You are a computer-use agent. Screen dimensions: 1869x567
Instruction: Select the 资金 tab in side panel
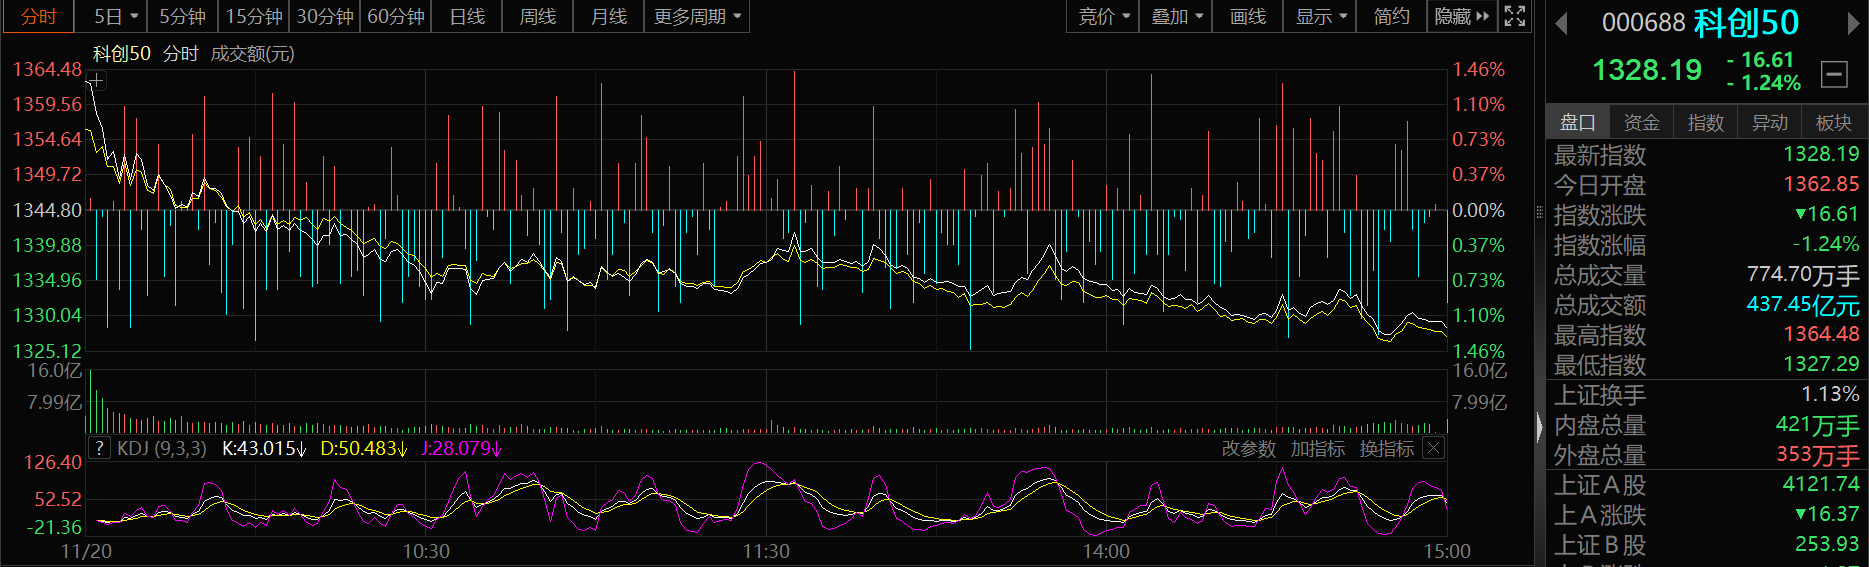click(x=1641, y=122)
